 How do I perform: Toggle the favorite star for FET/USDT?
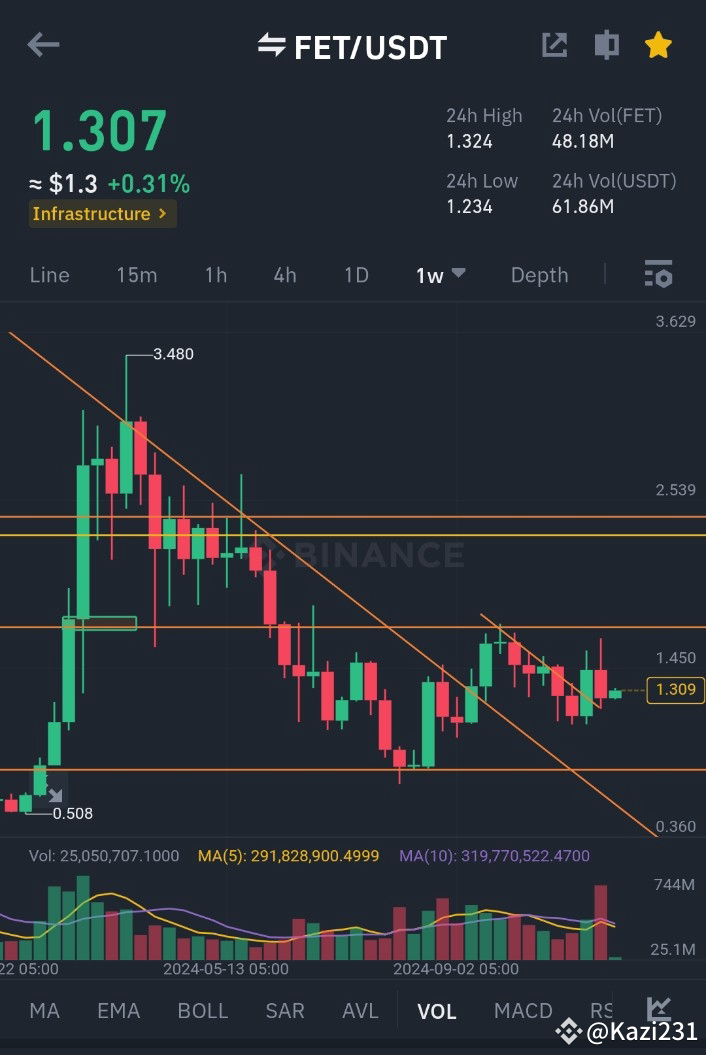pyautogui.click(x=658, y=45)
